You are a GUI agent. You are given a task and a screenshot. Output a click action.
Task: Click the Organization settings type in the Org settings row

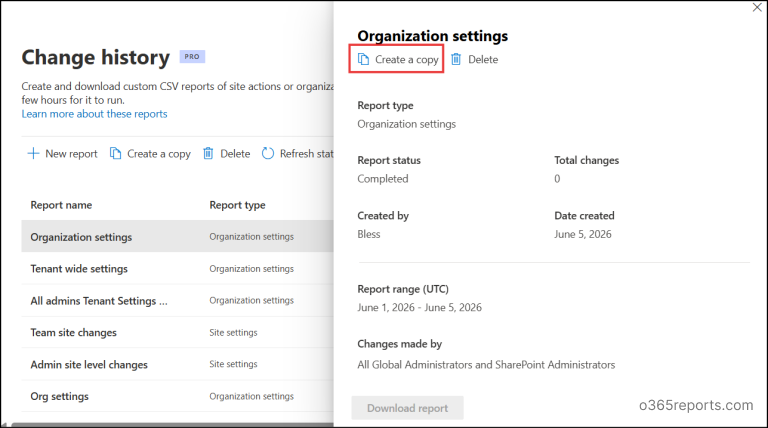click(x=252, y=396)
